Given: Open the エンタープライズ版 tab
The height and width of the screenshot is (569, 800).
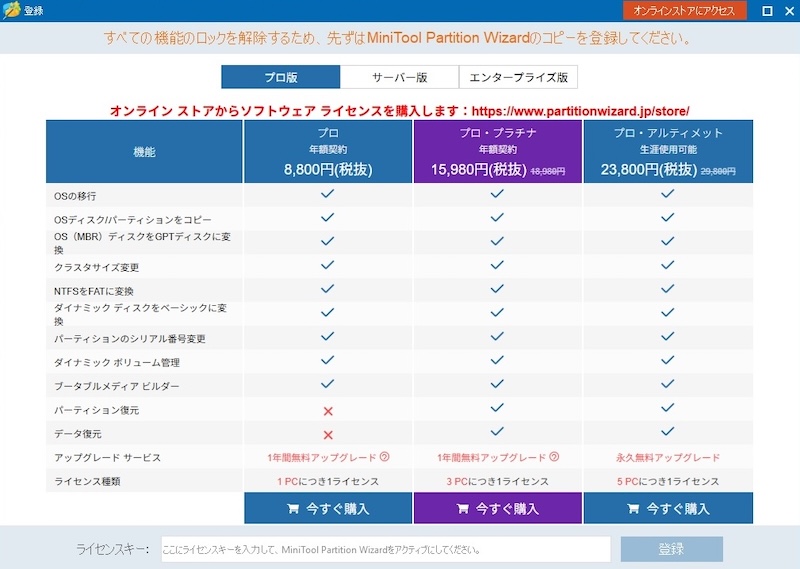Looking at the screenshot, I should 518,78.
